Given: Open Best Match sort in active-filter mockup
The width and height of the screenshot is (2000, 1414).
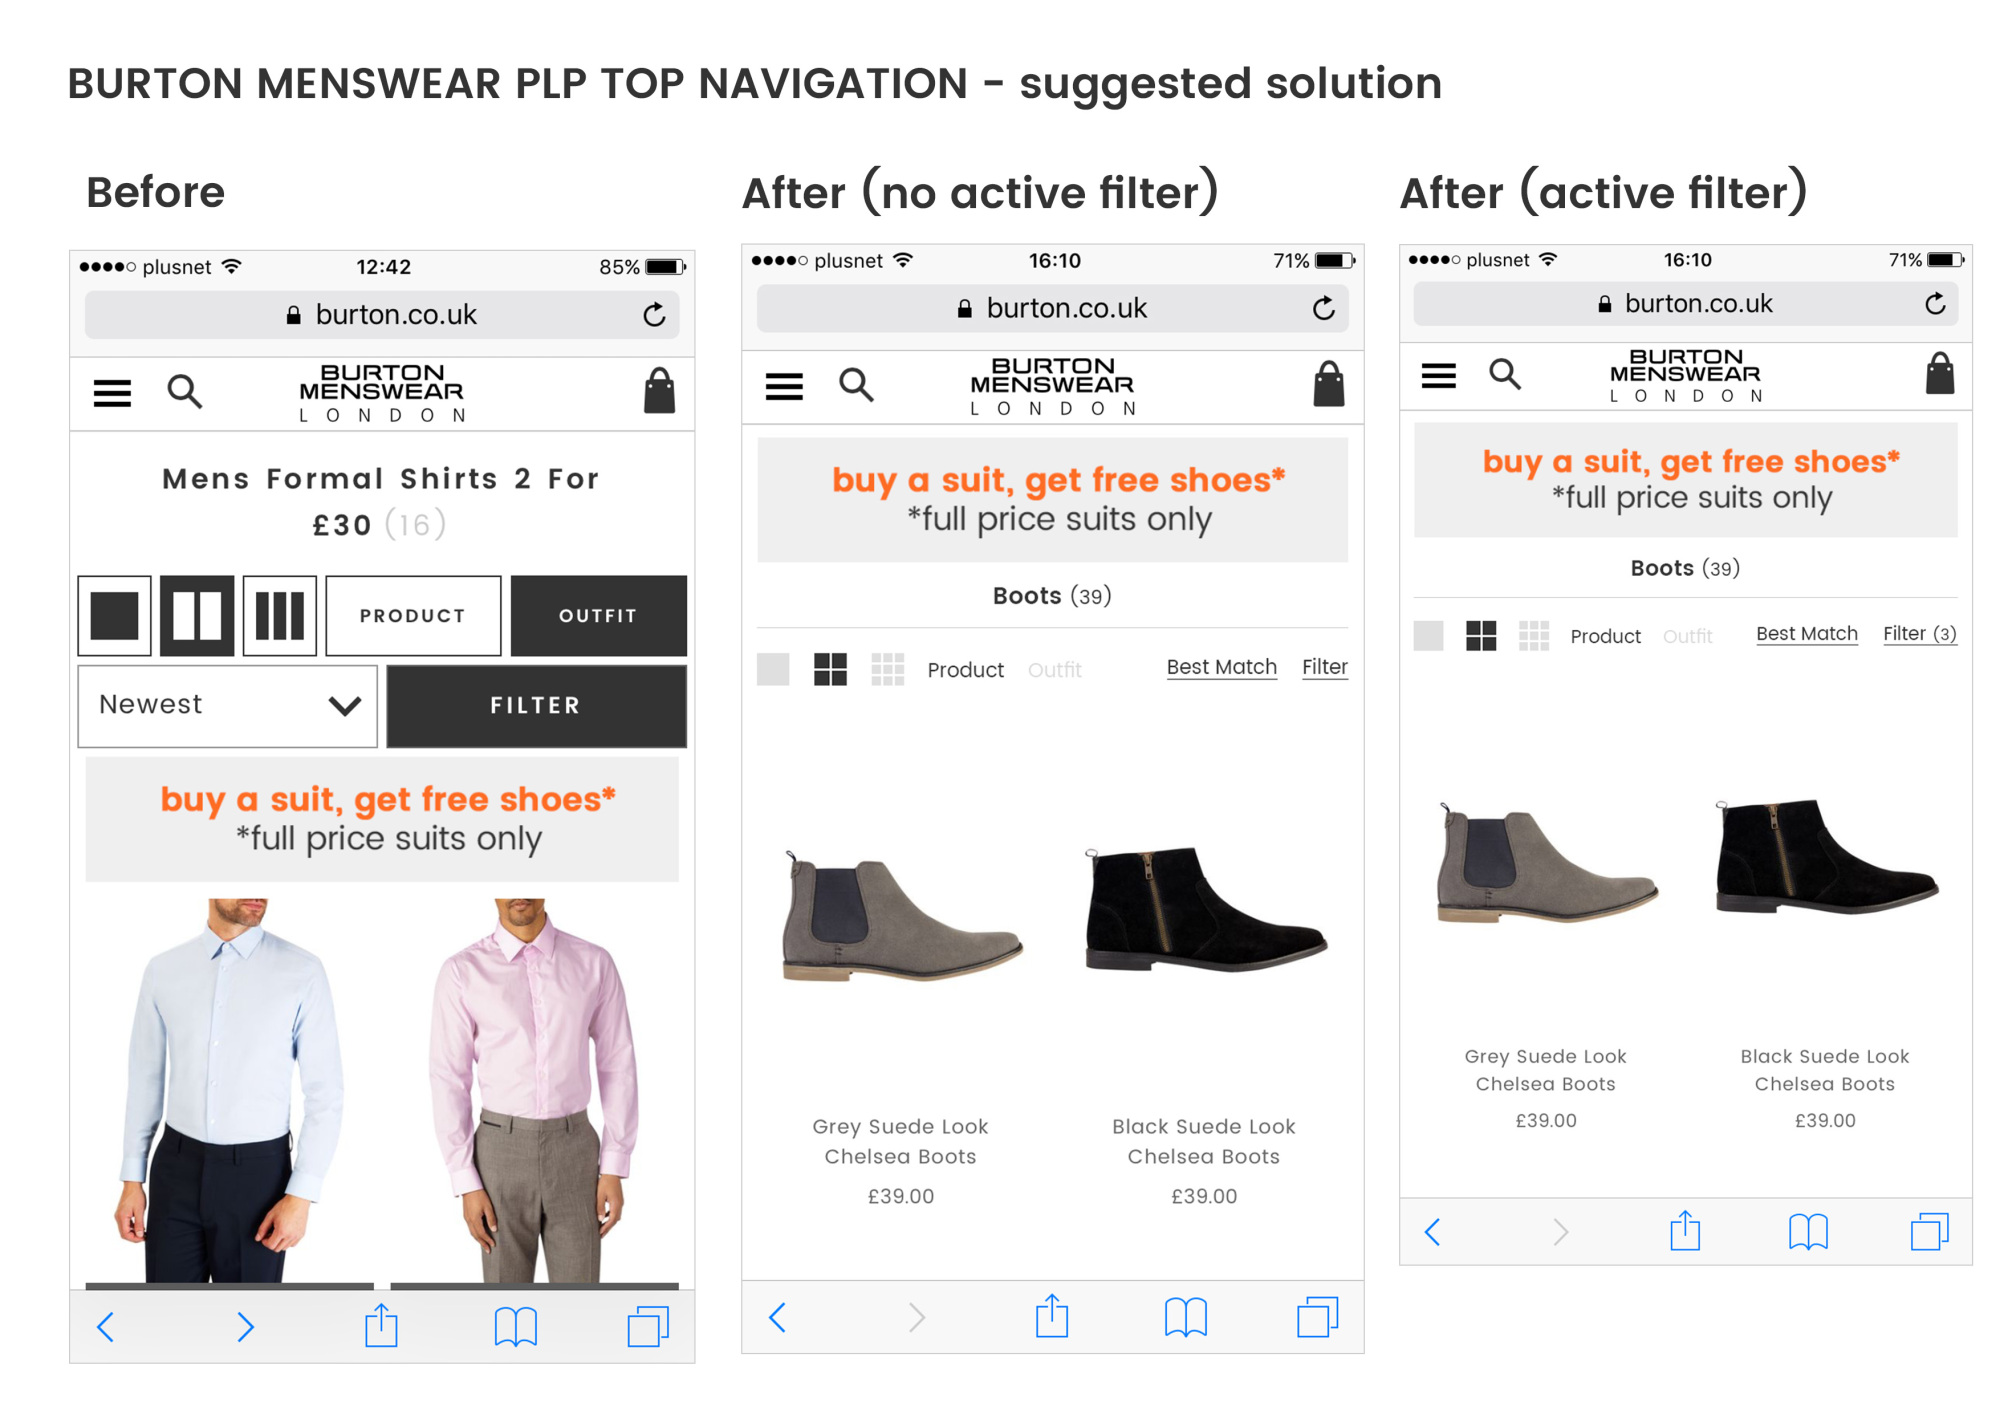Looking at the screenshot, I should pyautogui.click(x=1807, y=634).
